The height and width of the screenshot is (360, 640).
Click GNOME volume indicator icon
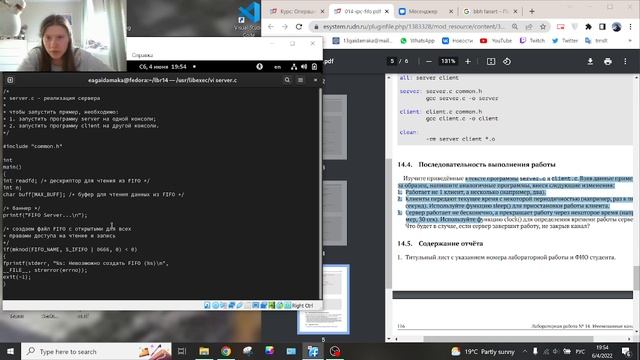click(x=304, y=67)
